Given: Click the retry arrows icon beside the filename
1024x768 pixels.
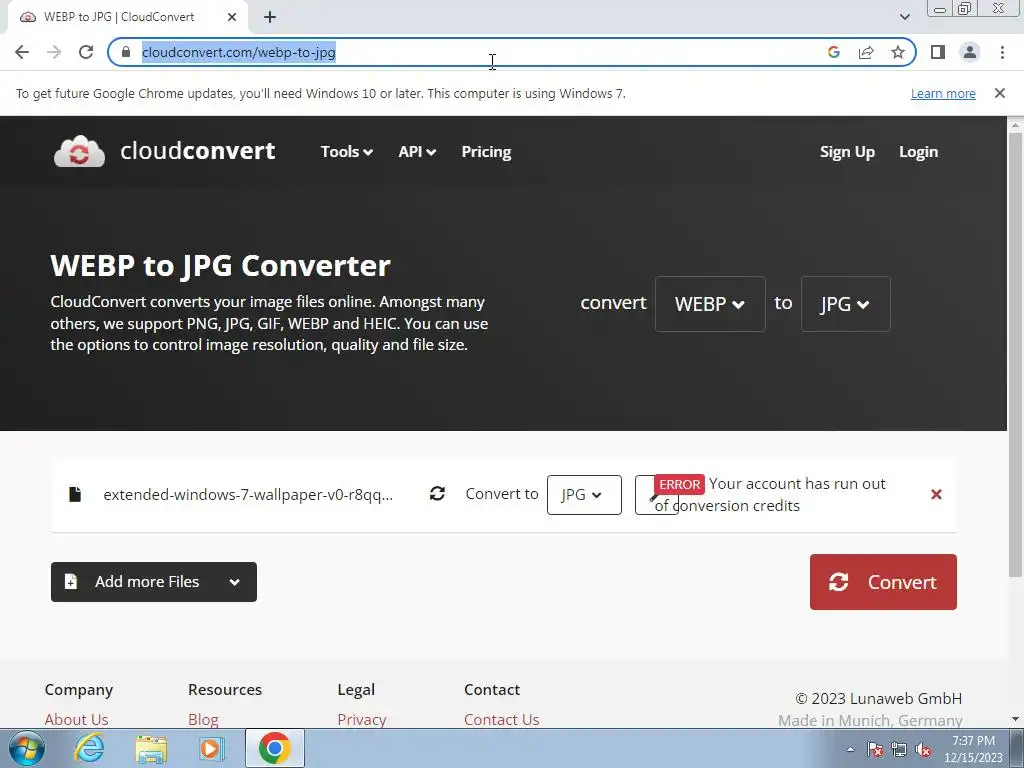Looking at the screenshot, I should (437, 494).
